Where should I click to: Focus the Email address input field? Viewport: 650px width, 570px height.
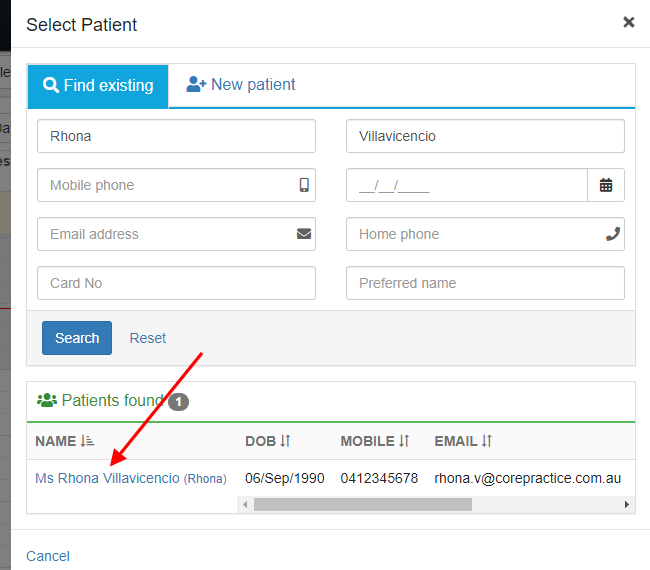[176, 234]
